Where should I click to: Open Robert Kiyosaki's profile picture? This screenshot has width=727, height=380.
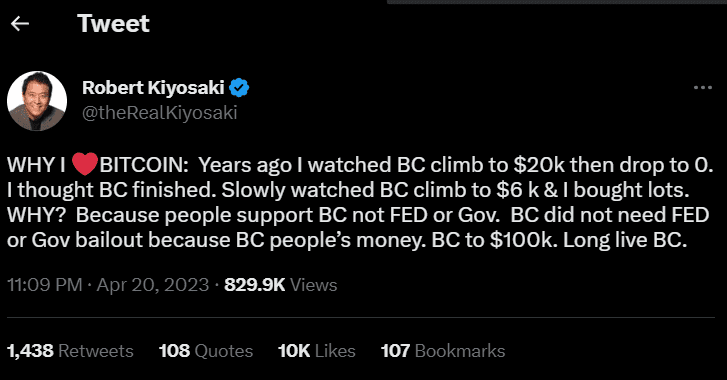[37, 101]
